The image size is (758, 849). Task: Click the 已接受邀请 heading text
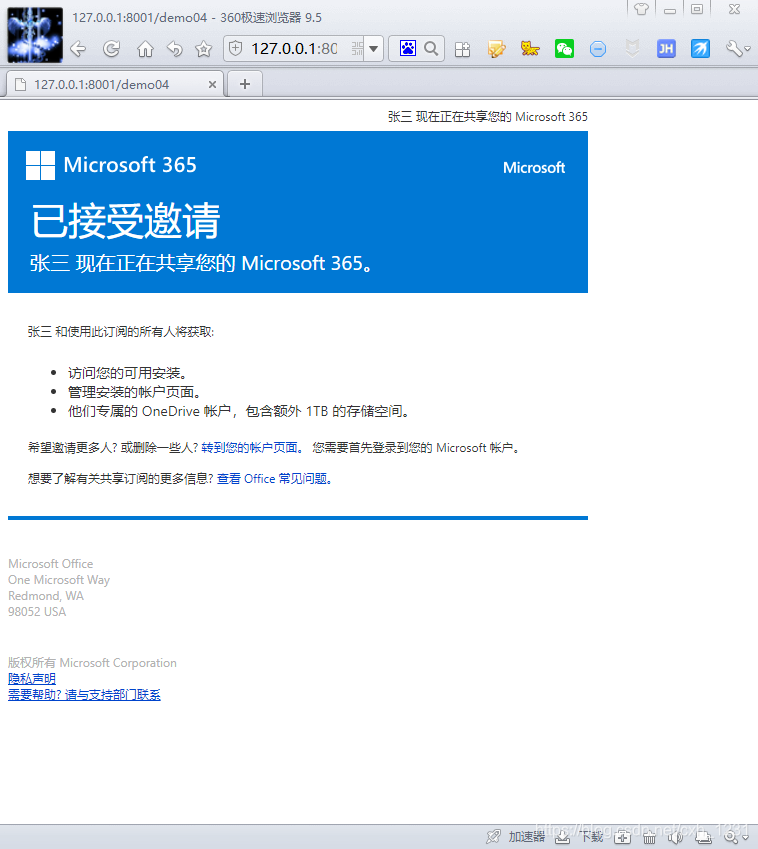[126, 221]
